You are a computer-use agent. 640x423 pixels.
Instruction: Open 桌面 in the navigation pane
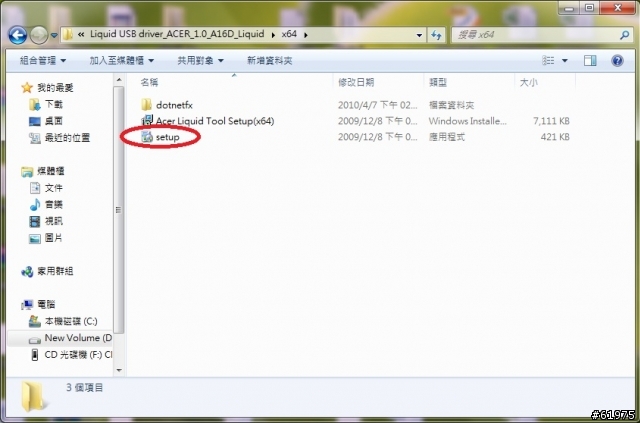(46, 121)
